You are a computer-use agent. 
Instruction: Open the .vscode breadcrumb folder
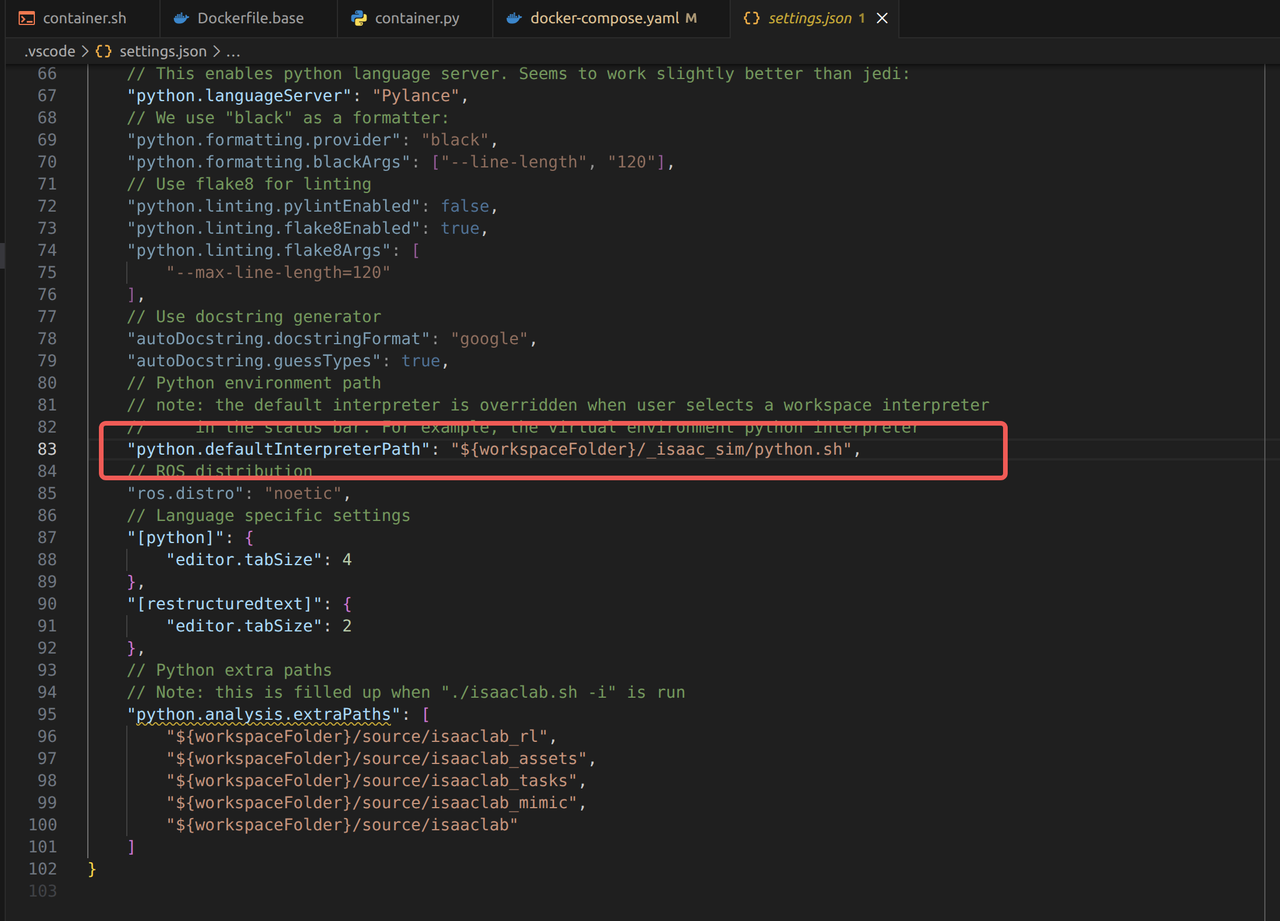coord(49,51)
